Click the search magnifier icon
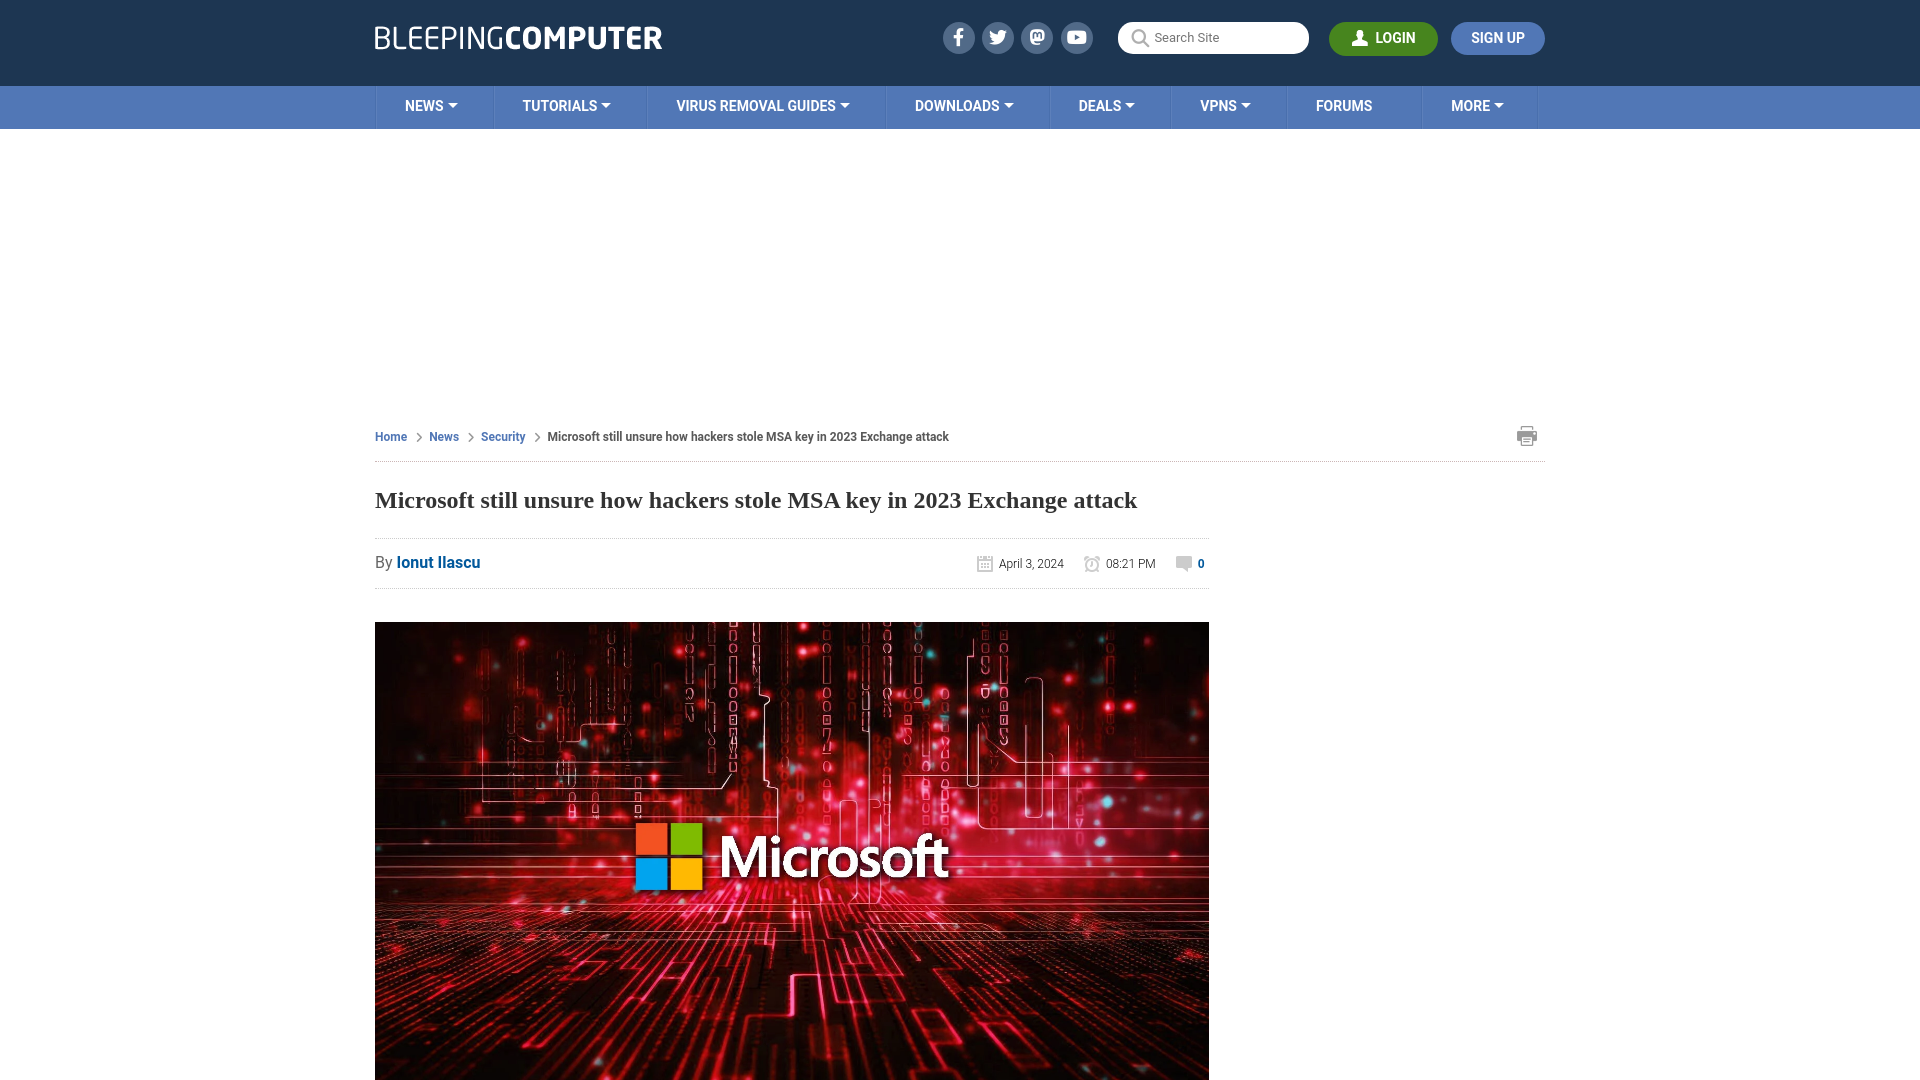The height and width of the screenshot is (1080, 1920). pos(1139,38)
